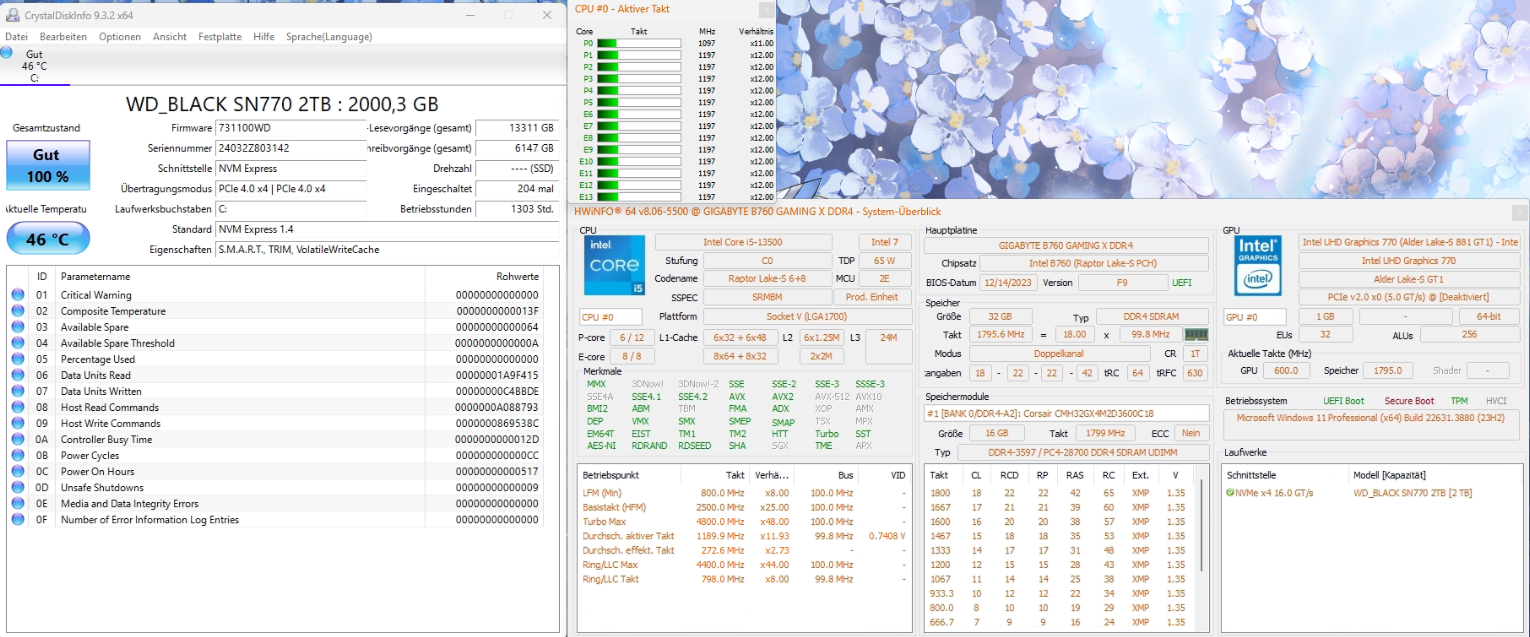Viewport: 1530px width, 637px height.
Task: Click the green memory module icon beside 99.8 MHz
Action: pos(1196,335)
